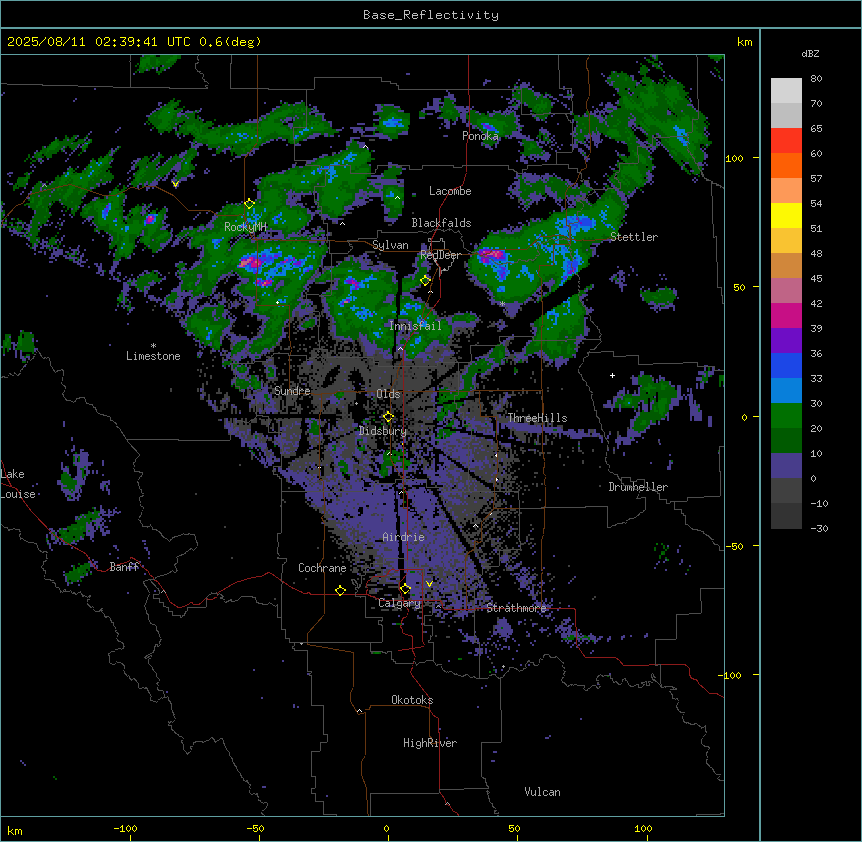Viewport: 862px width, 842px height.
Task: Click the Calgary city label
Action: (x=399, y=603)
